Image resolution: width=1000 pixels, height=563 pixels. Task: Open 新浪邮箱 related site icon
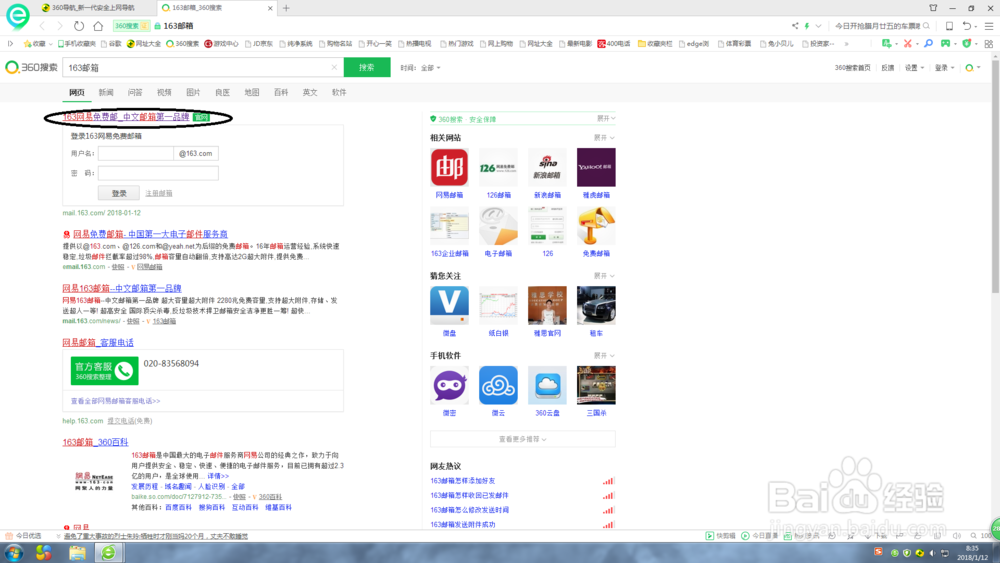(547, 167)
